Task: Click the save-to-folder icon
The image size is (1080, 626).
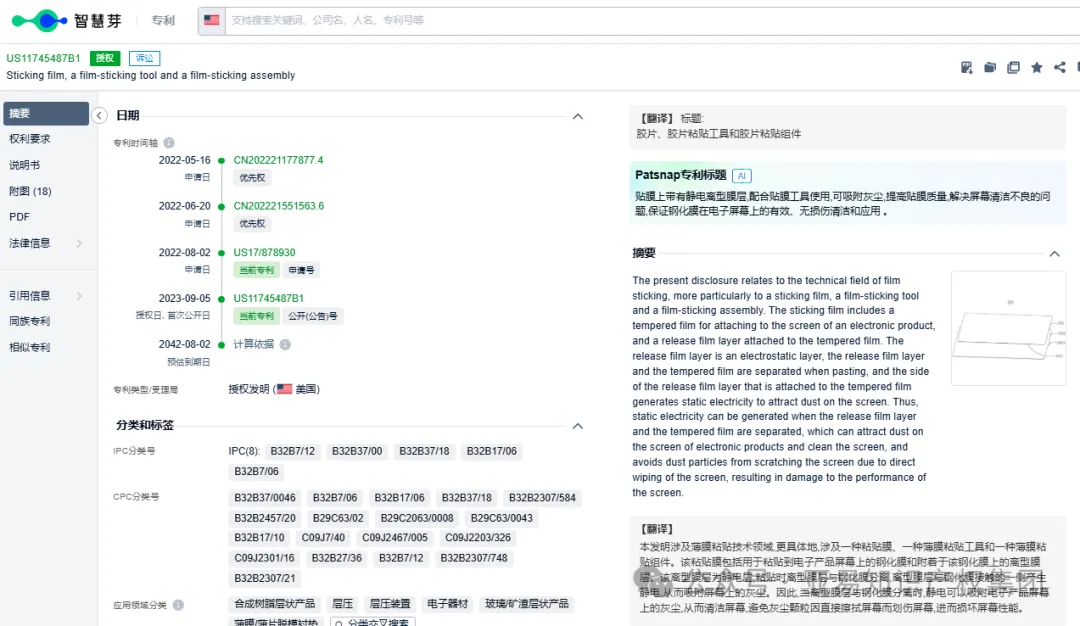Action: tap(990, 67)
